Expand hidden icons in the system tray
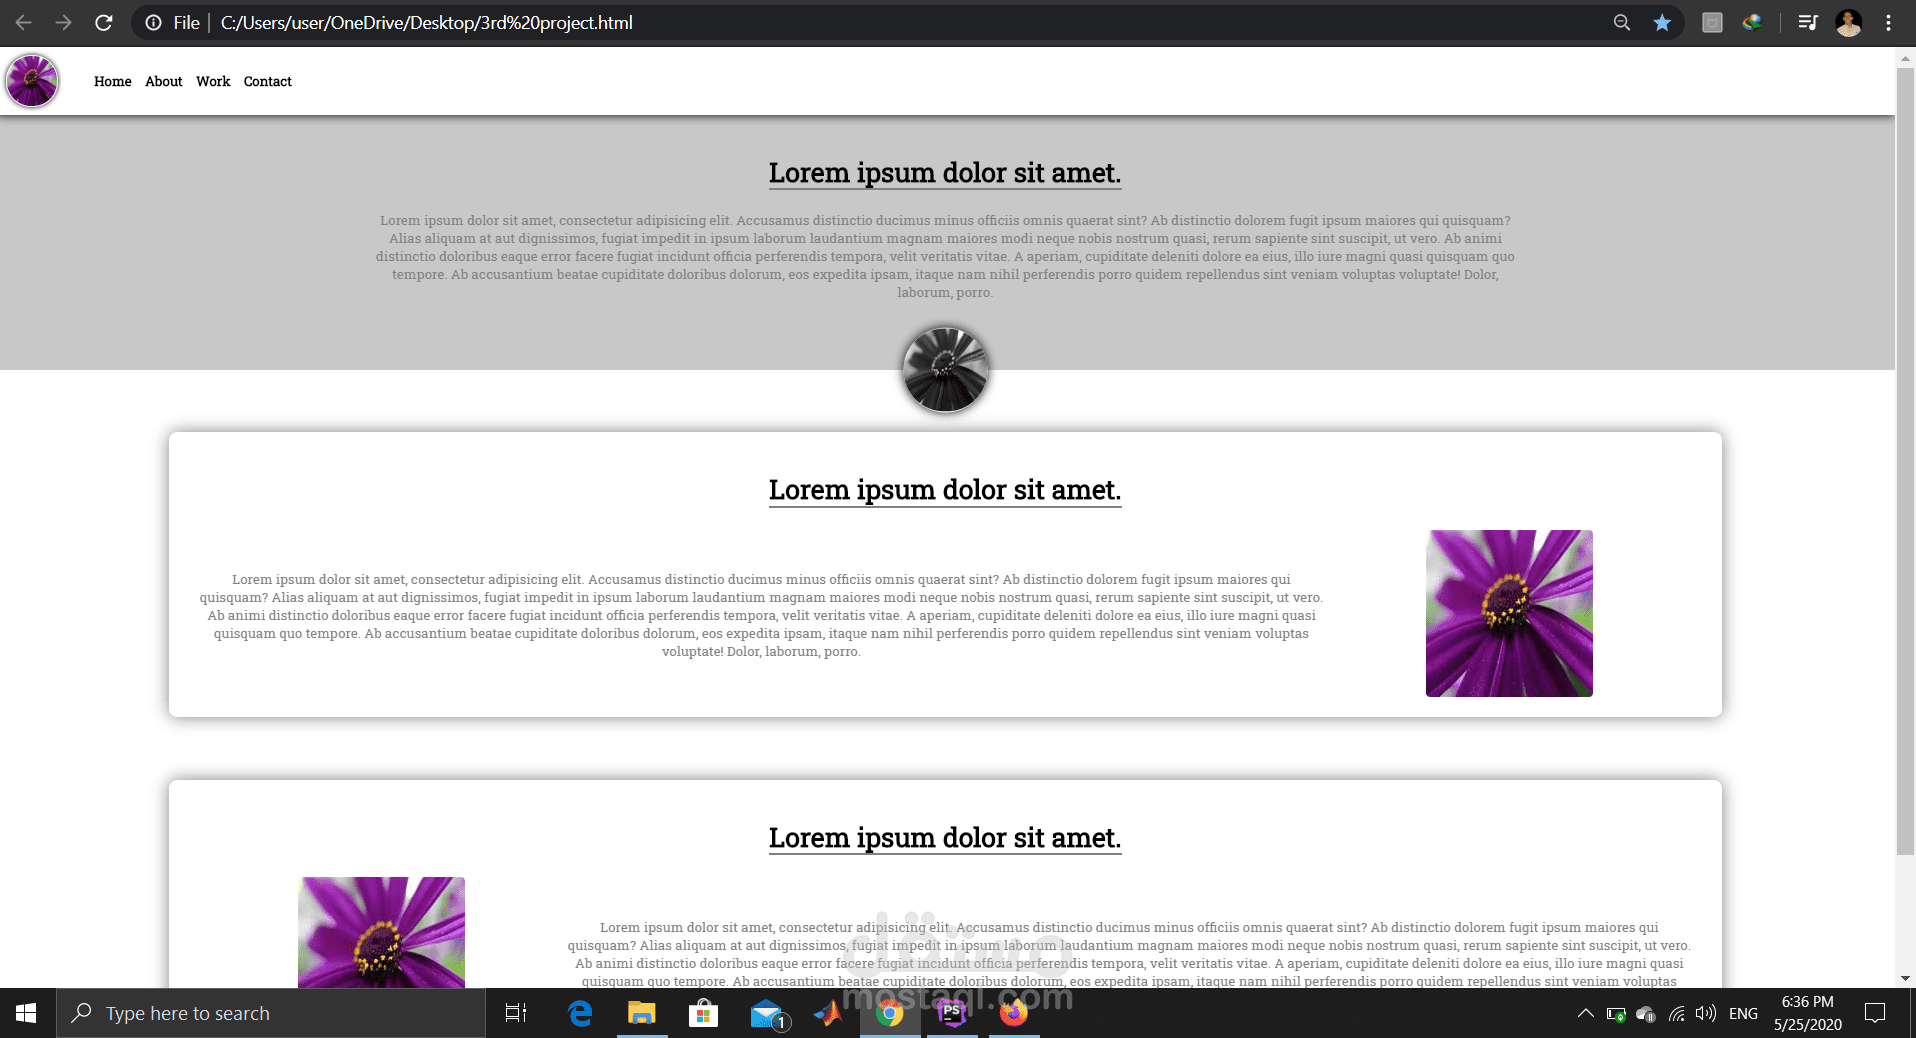This screenshot has height=1038, width=1916. click(1585, 1013)
